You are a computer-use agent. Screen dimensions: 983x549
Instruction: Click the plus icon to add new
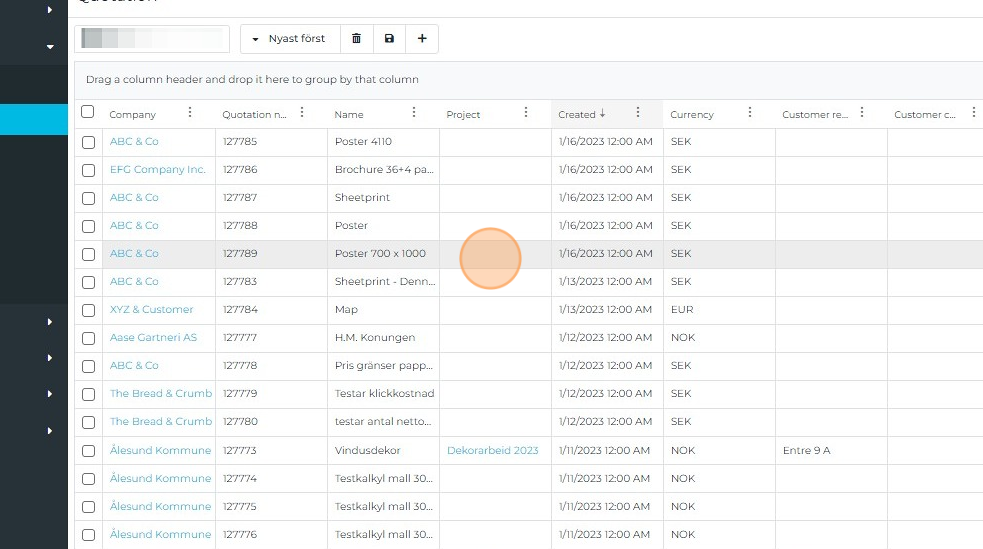tap(422, 39)
